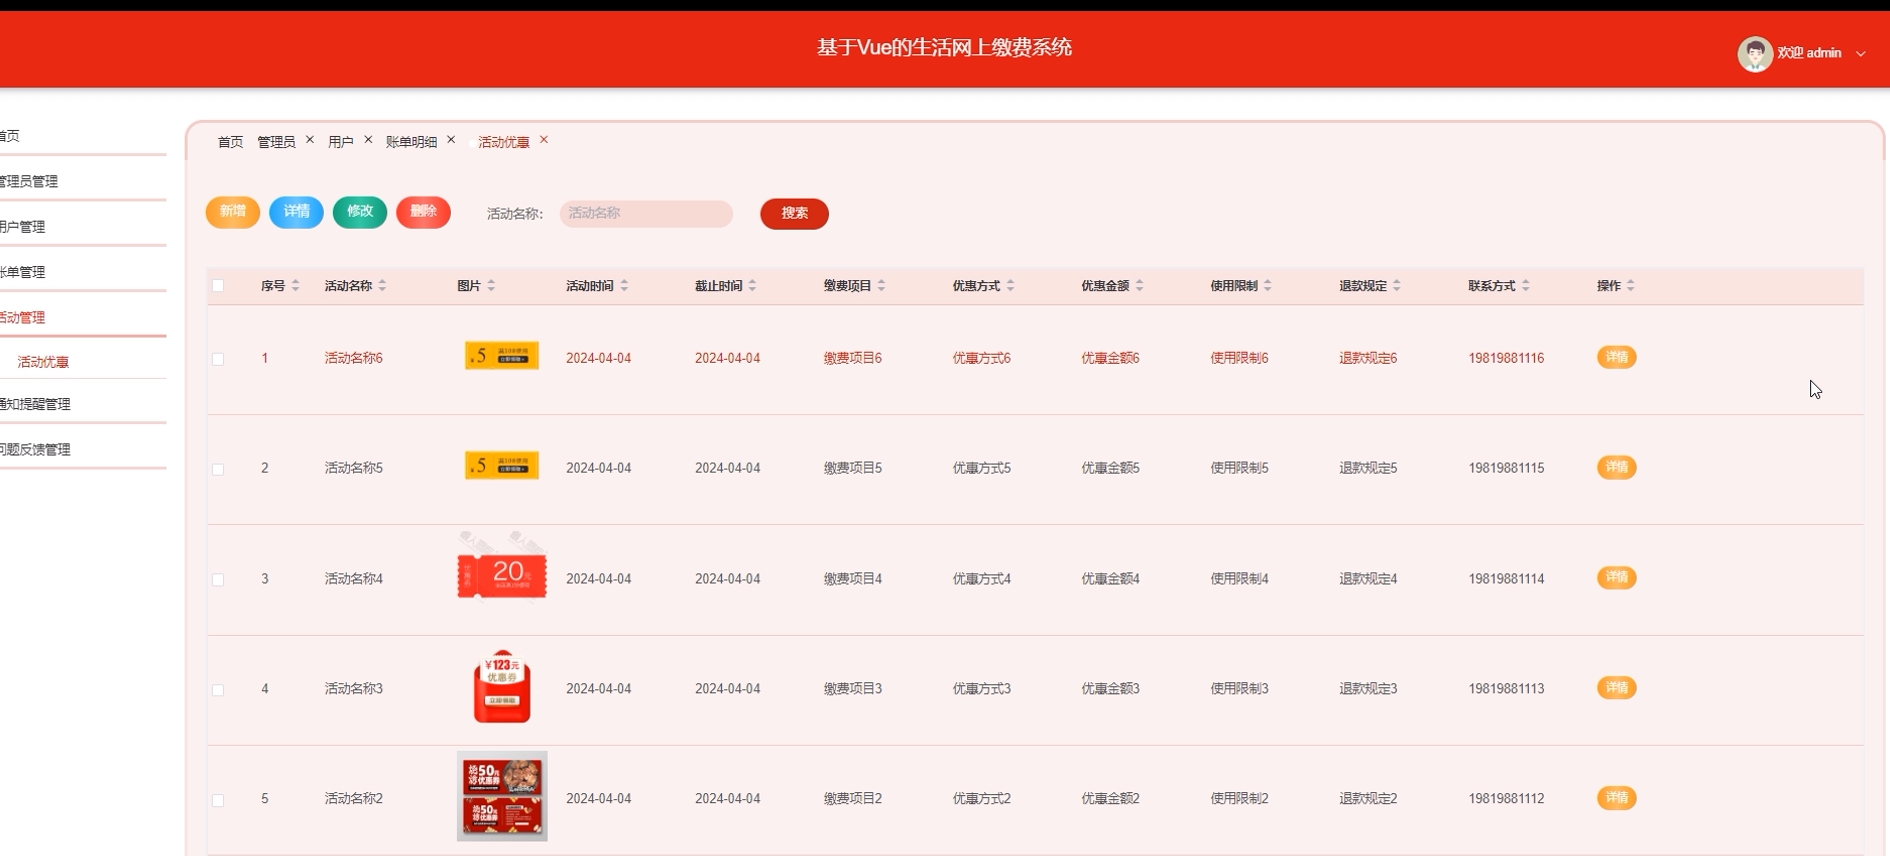The width and height of the screenshot is (1890, 856).
Task: Expand 通知提醒管理 in the sidebar
Action: [x=36, y=404]
